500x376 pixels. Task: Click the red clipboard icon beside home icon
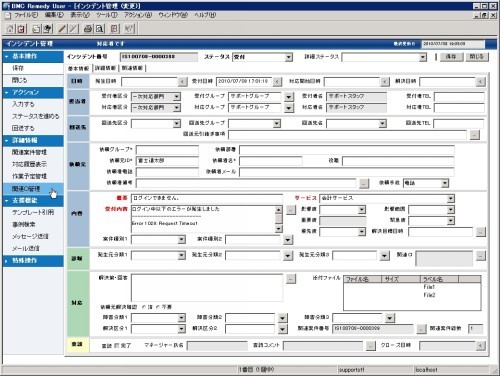tap(21, 29)
